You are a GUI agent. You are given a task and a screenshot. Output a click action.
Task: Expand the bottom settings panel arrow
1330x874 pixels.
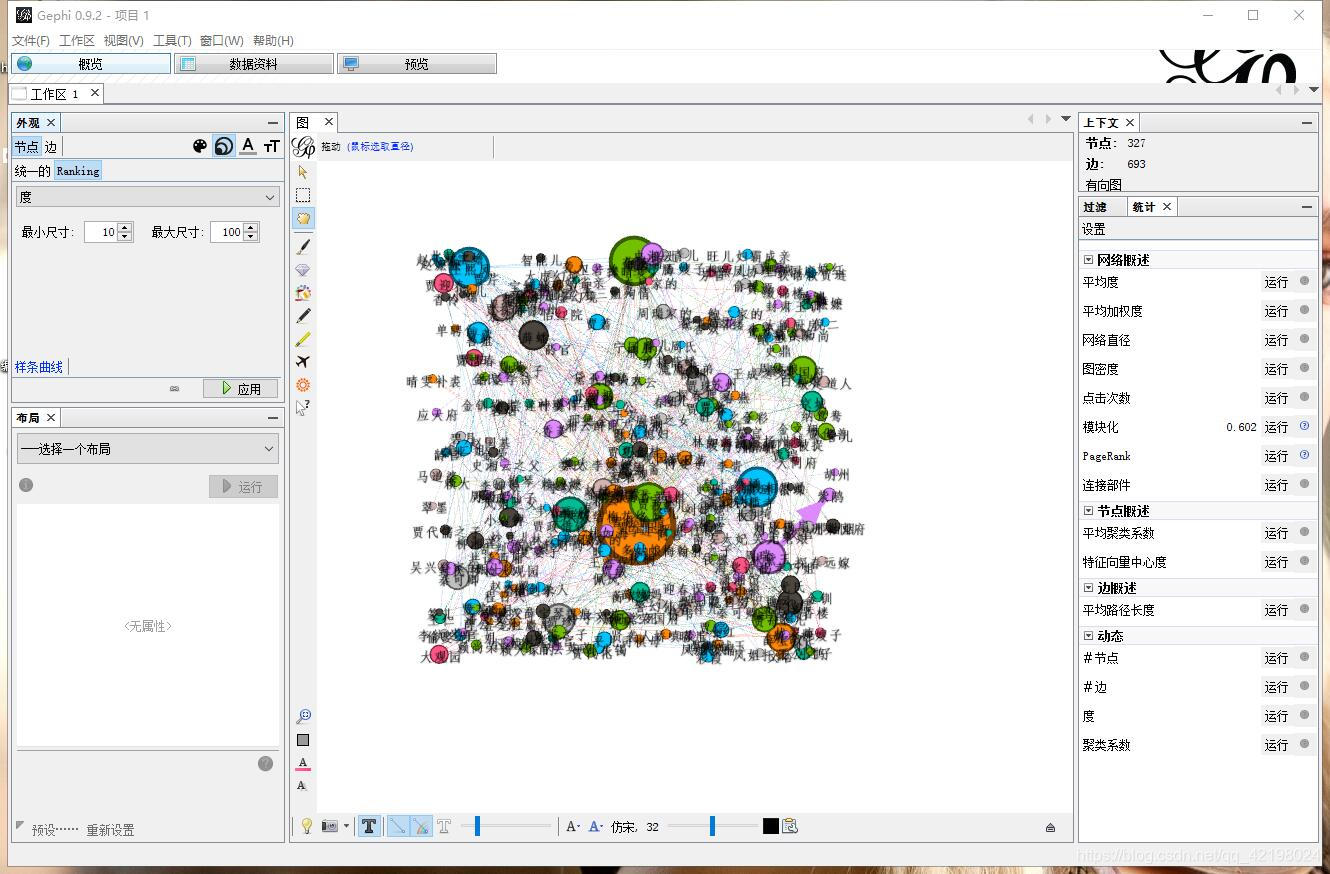pos(1050,827)
